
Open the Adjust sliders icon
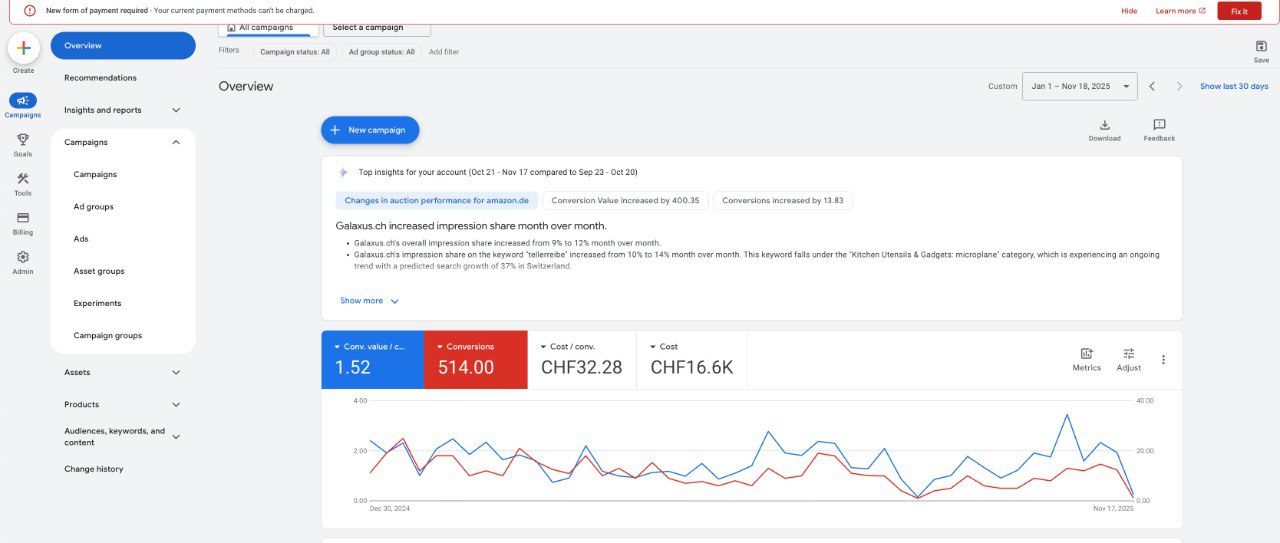1128,353
